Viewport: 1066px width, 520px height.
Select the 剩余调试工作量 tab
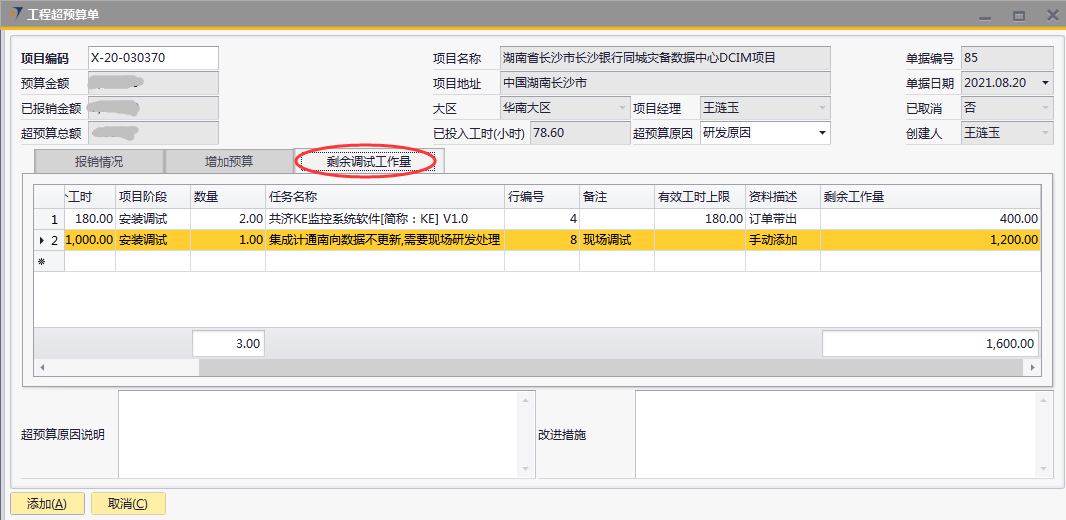coord(368,161)
